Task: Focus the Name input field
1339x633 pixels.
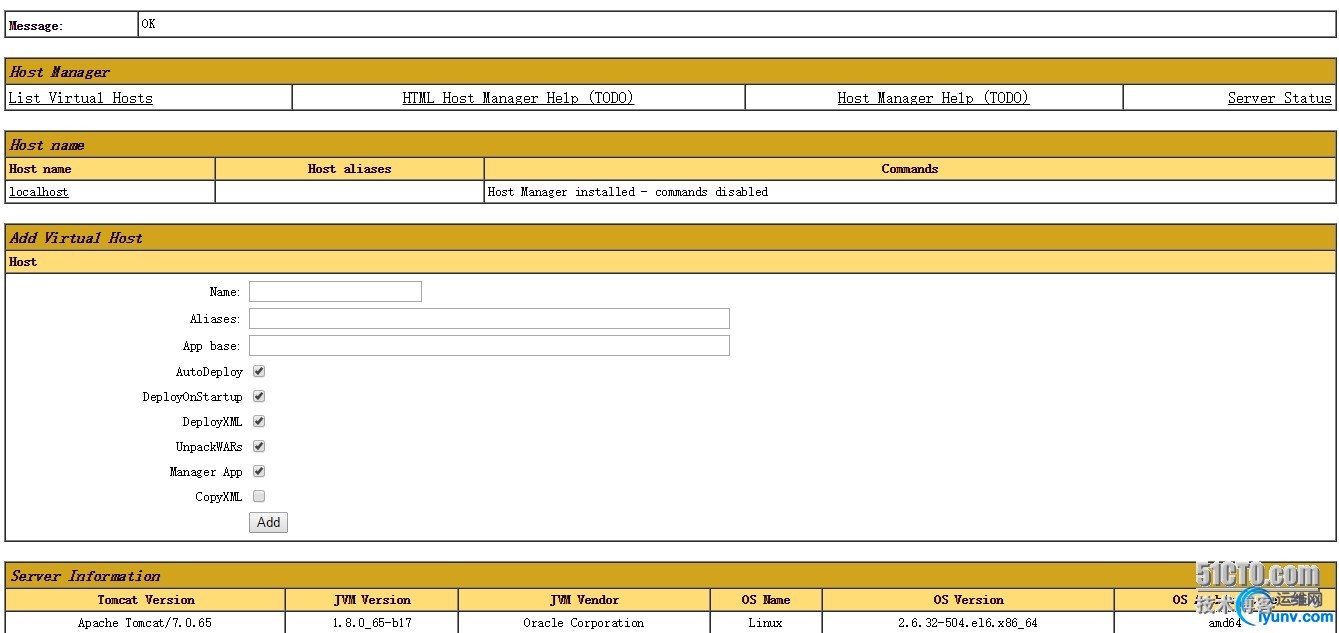Action: [x=335, y=292]
